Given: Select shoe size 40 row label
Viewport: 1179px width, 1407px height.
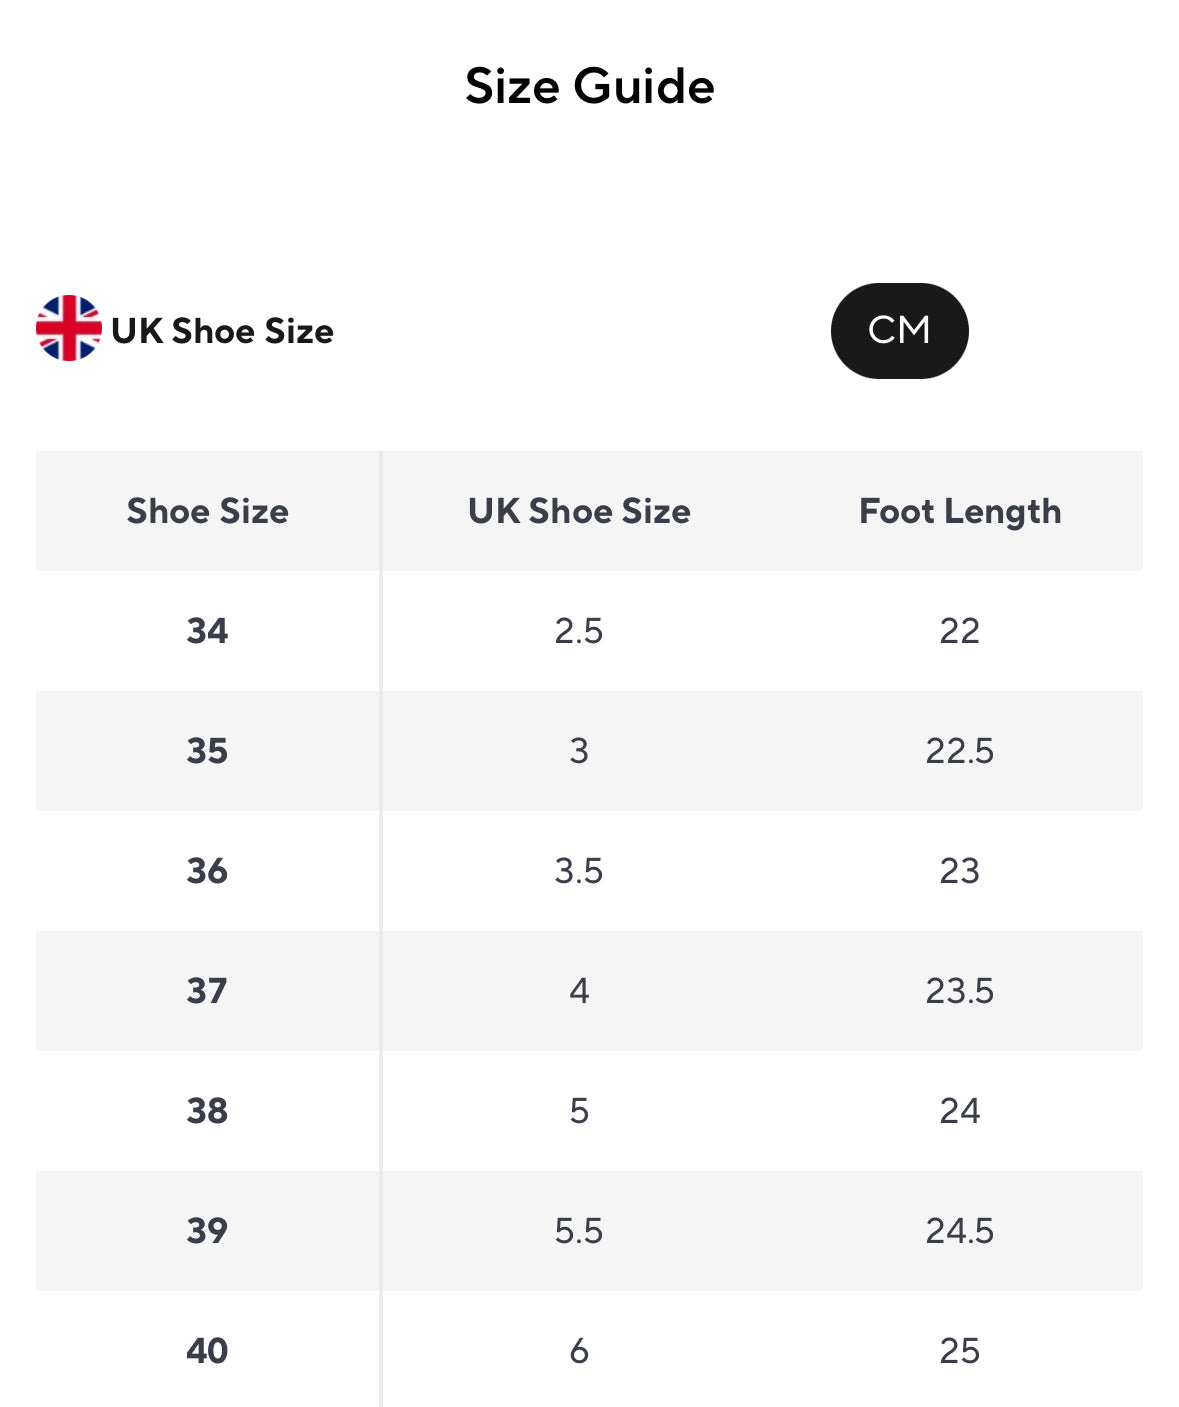Looking at the screenshot, I should point(207,1351).
